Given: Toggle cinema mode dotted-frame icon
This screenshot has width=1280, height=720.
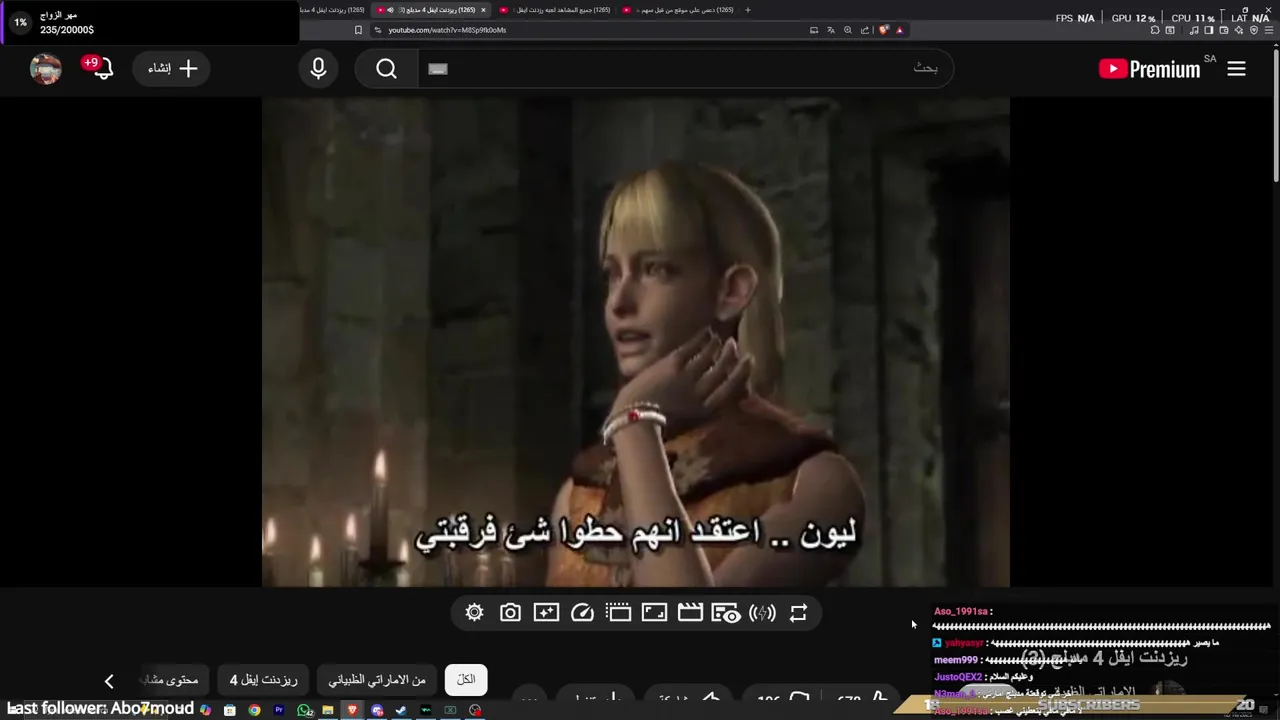Looking at the screenshot, I should (x=618, y=613).
